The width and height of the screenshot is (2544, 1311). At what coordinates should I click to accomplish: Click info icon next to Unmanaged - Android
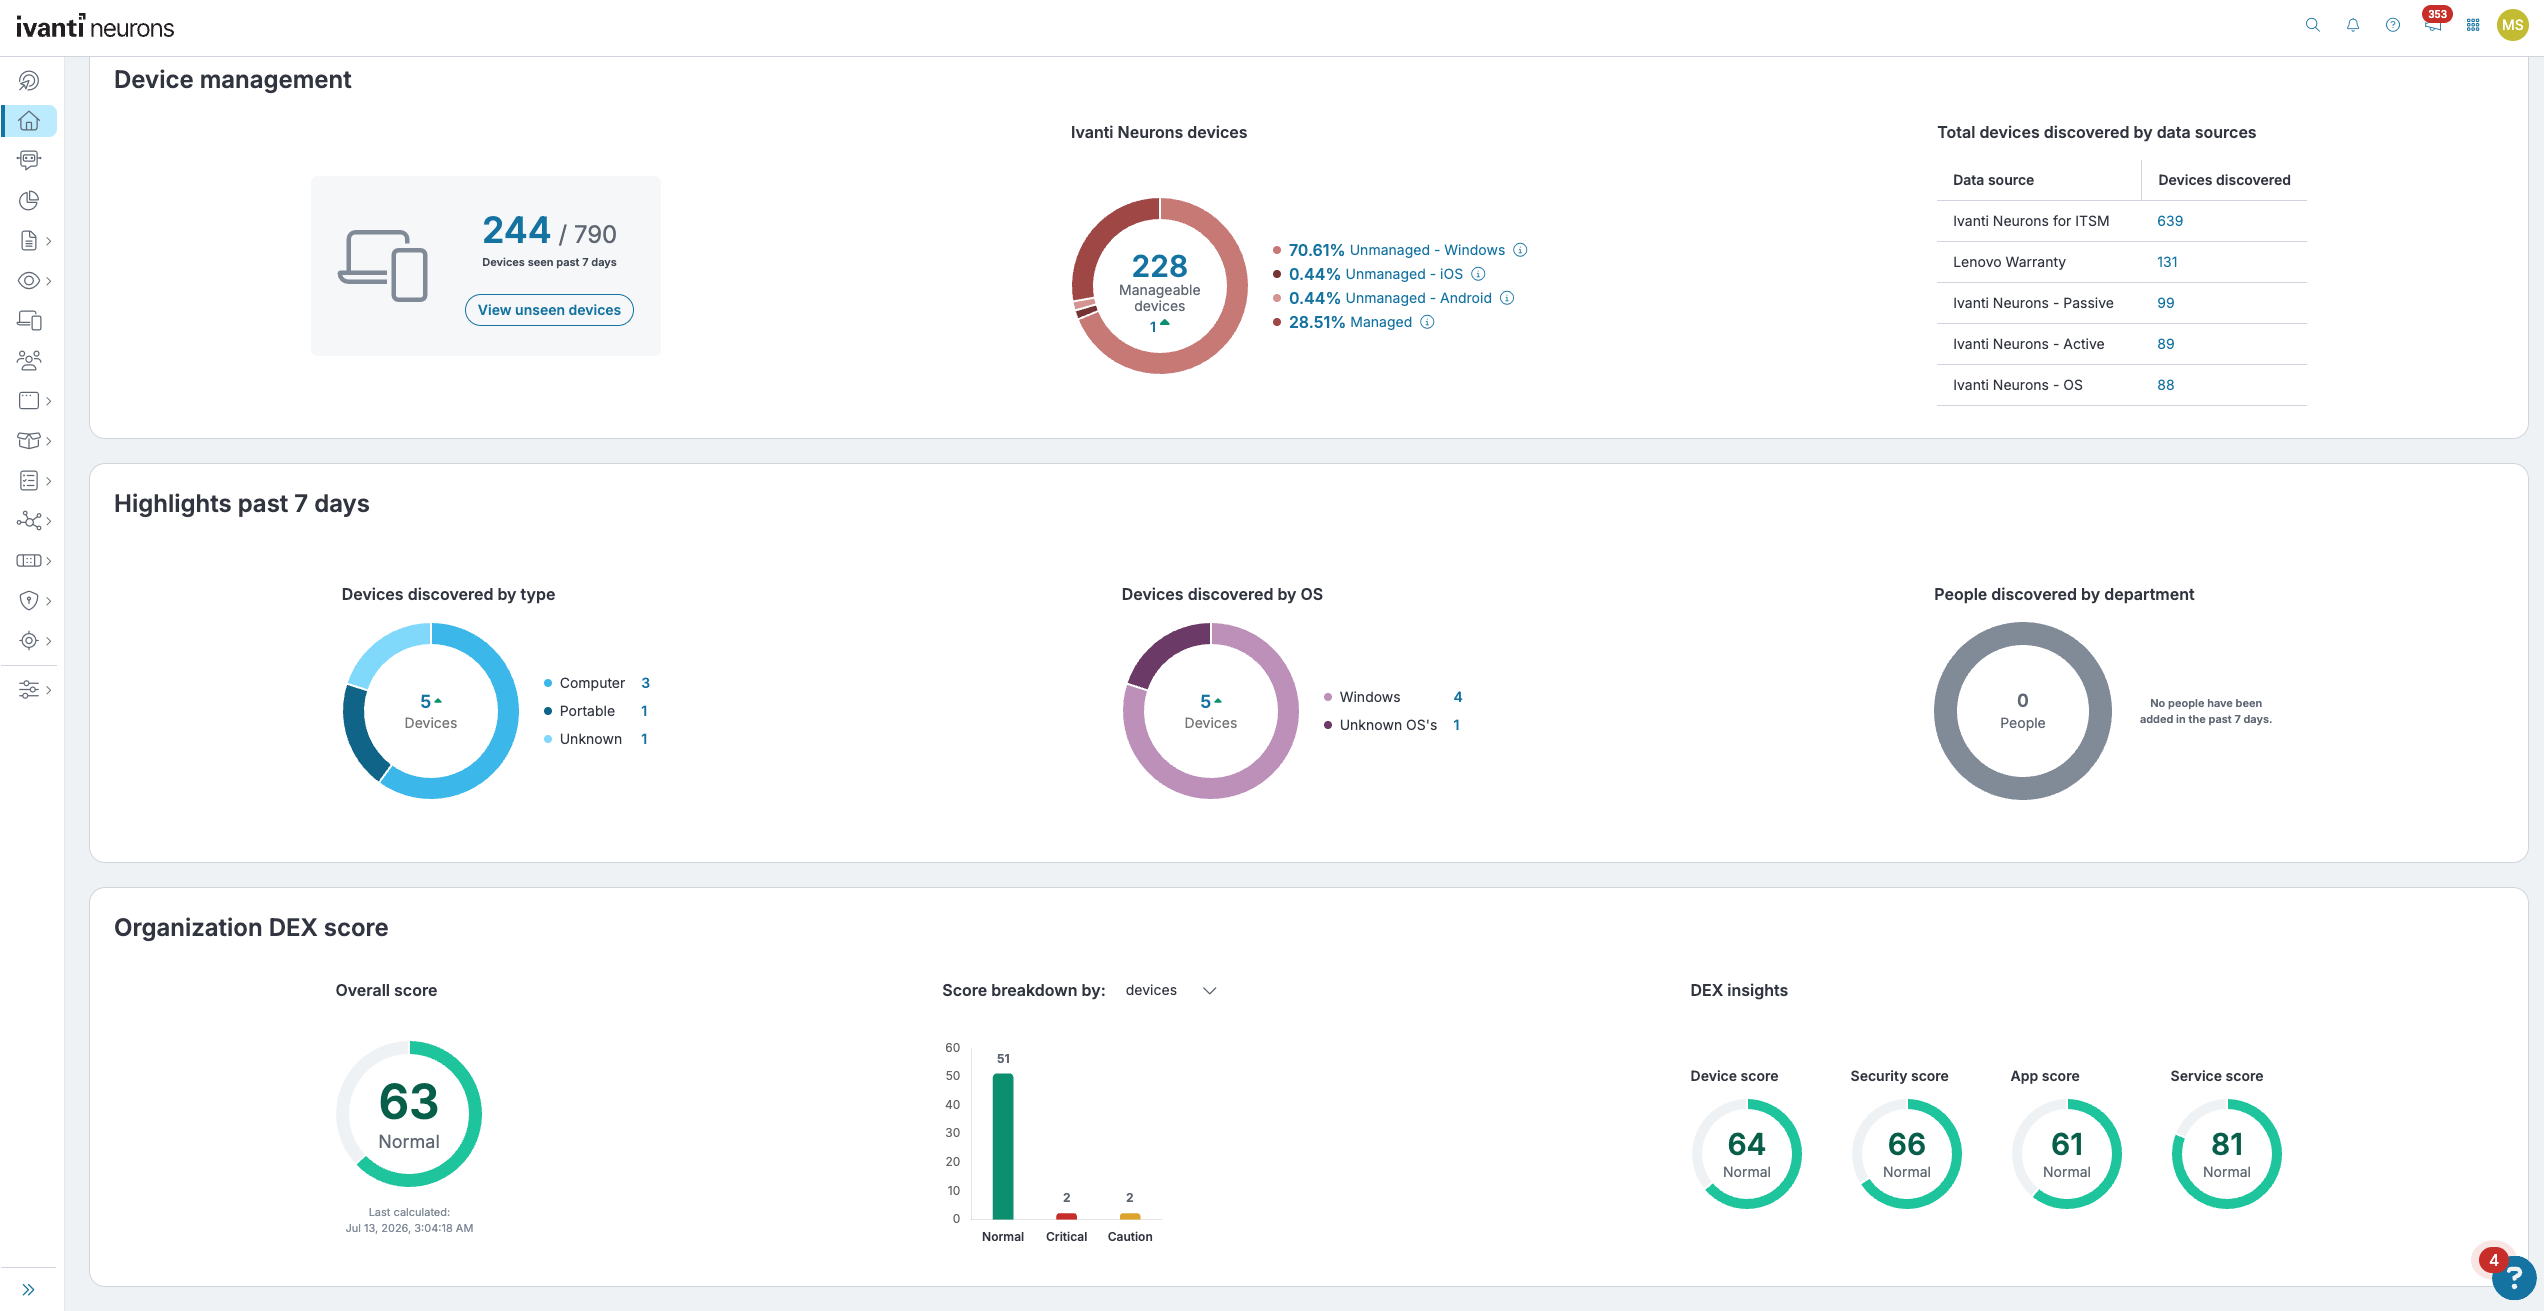tap(1507, 298)
